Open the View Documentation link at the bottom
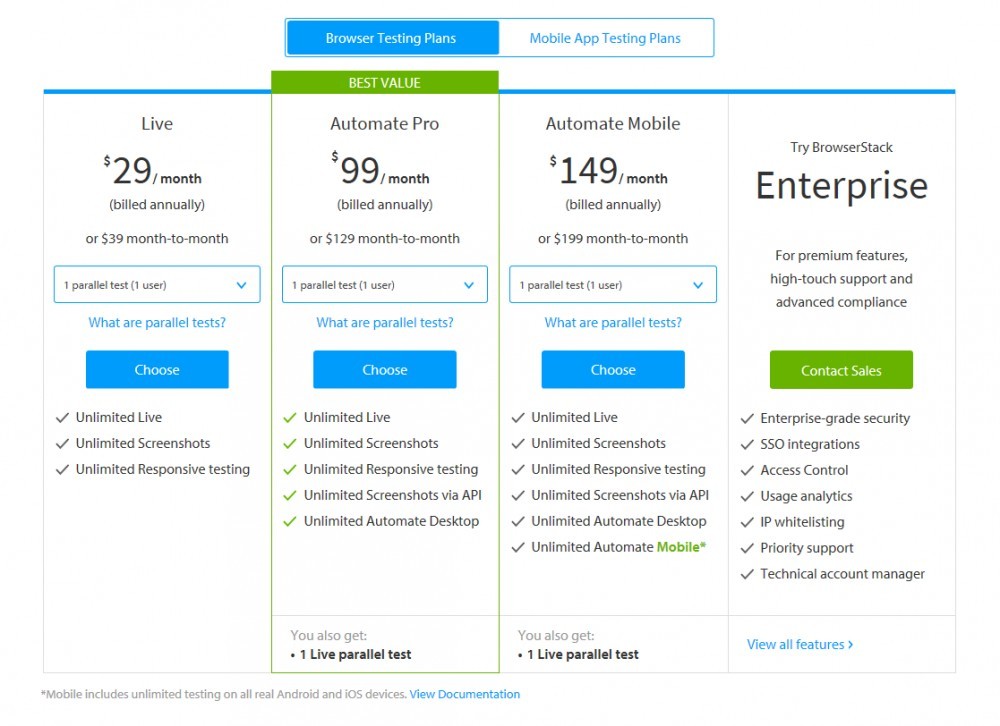The image size is (1000, 726). (x=464, y=693)
